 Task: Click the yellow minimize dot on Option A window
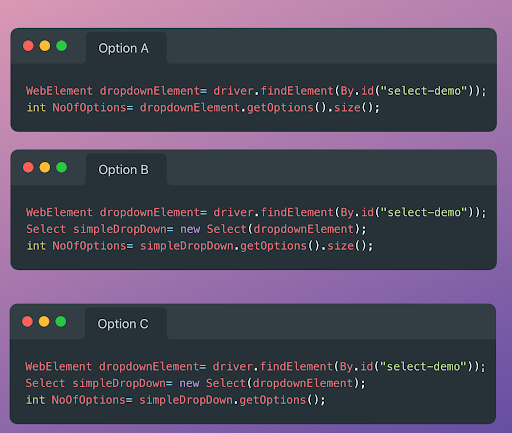45,46
